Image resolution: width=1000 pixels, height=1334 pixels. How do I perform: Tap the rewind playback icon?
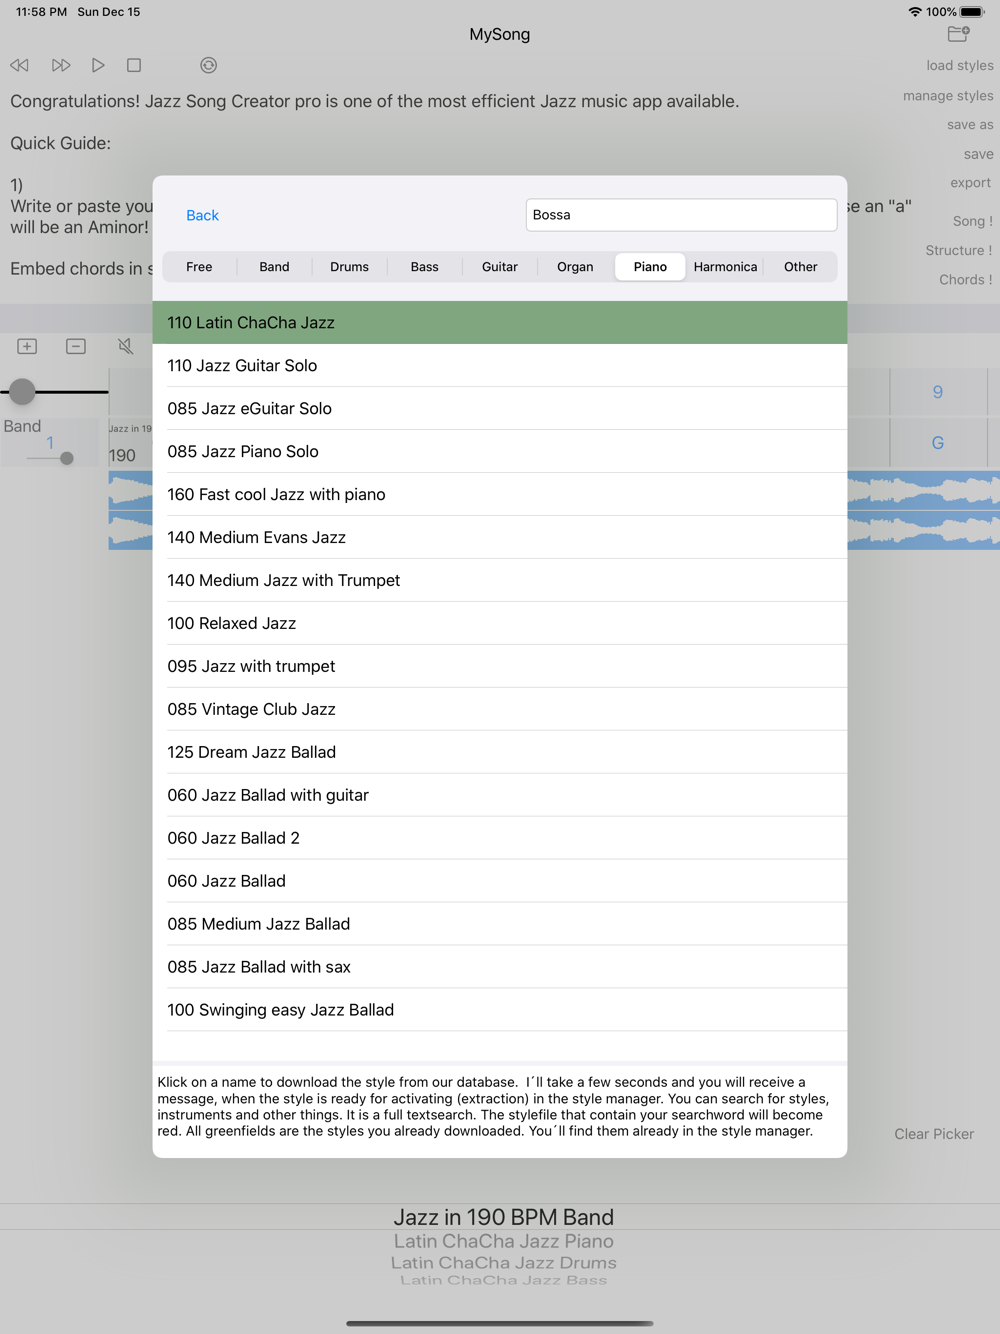click(x=19, y=65)
